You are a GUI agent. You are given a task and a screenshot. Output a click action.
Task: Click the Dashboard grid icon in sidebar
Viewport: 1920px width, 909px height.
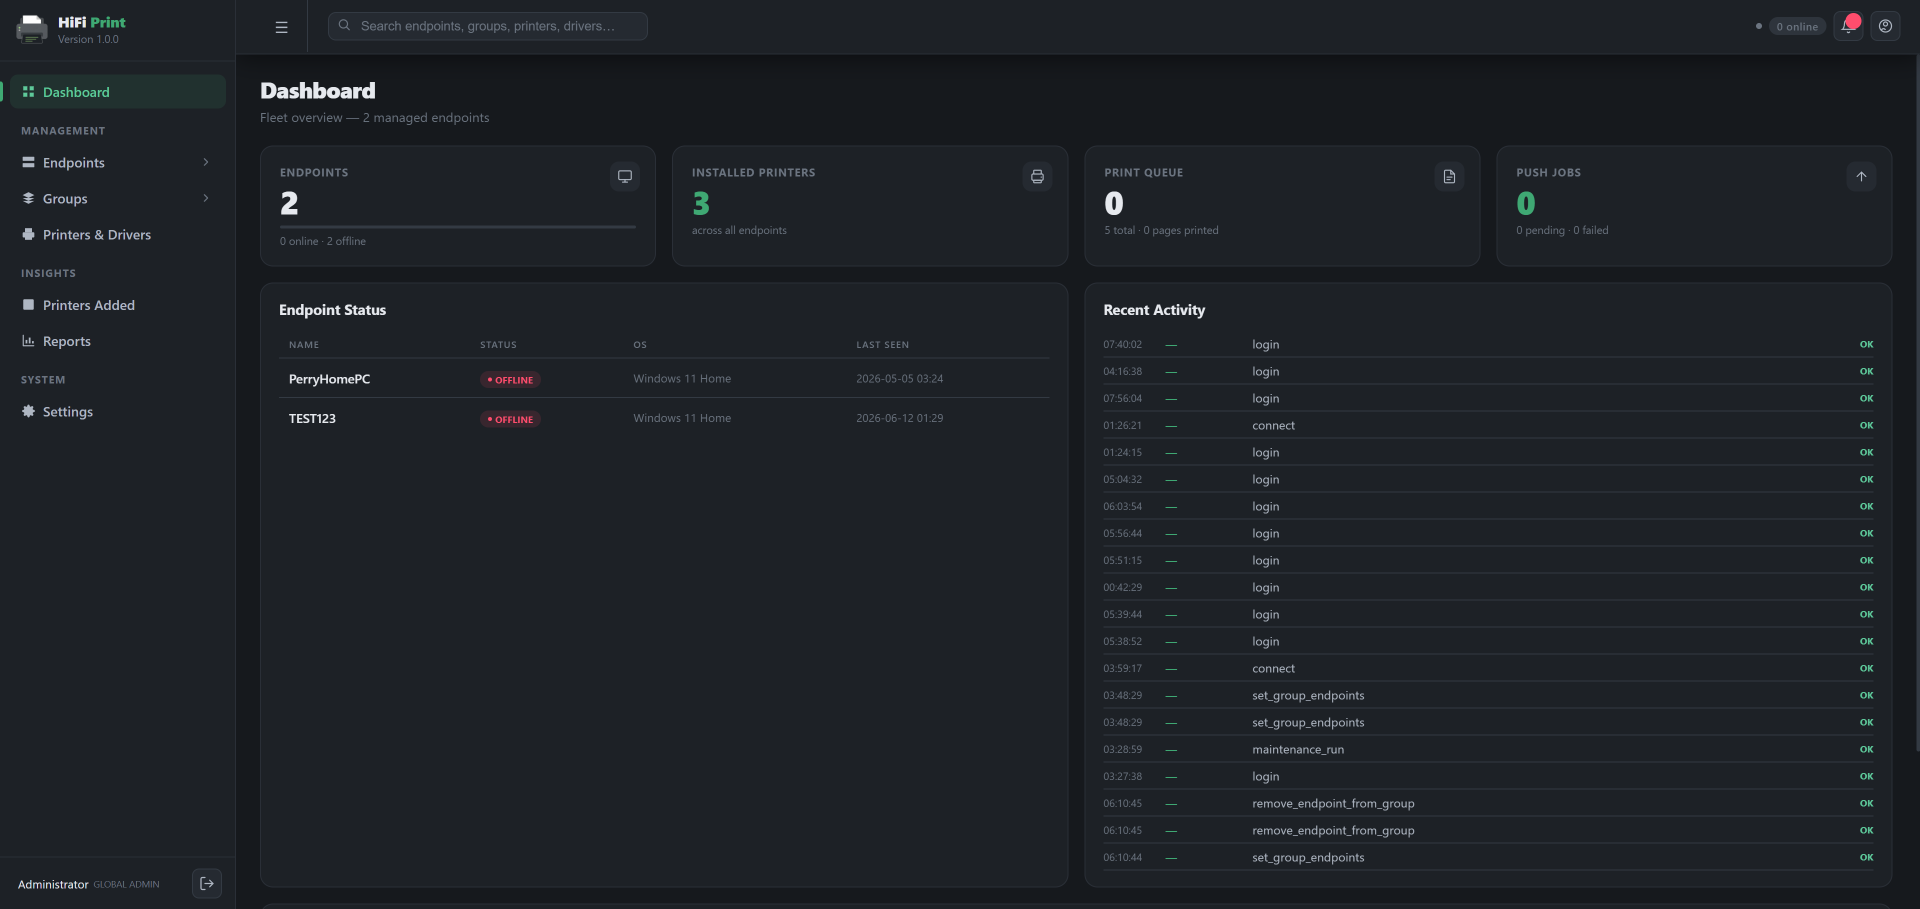pos(29,92)
